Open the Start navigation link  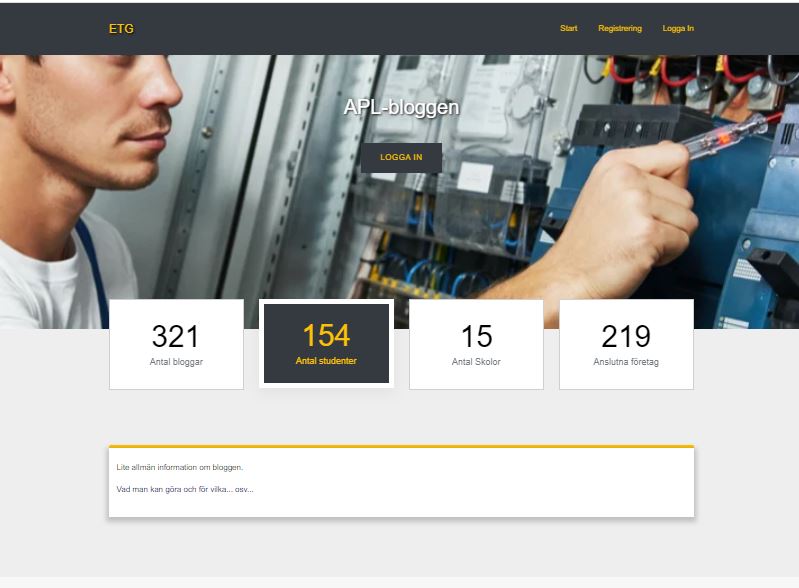pyautogui.click(x=569, y=29)
